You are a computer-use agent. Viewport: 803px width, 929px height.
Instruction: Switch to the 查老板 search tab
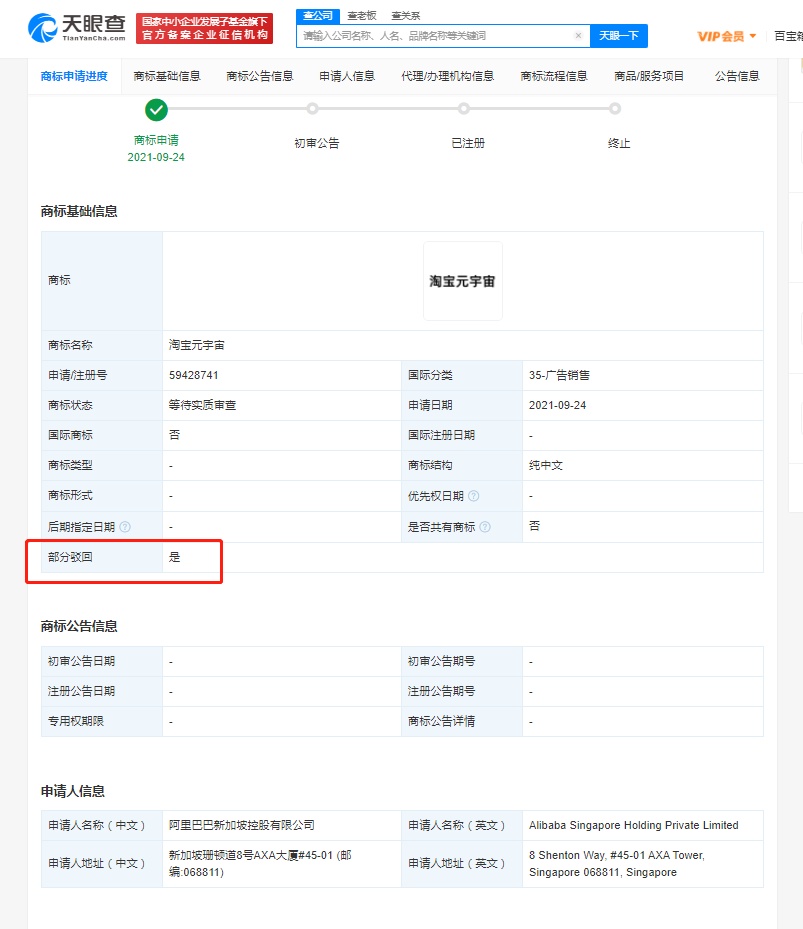[x=362, y=15]
